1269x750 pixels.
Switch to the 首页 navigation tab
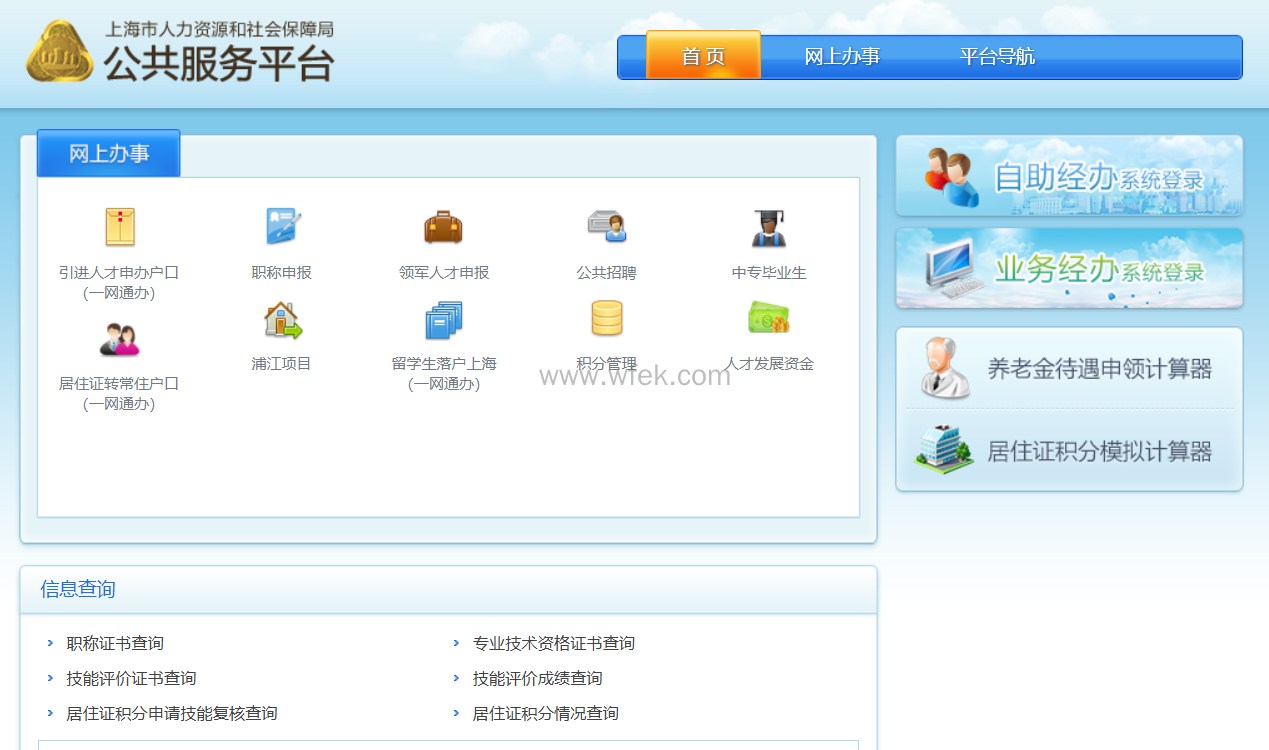tap(703, 56)
